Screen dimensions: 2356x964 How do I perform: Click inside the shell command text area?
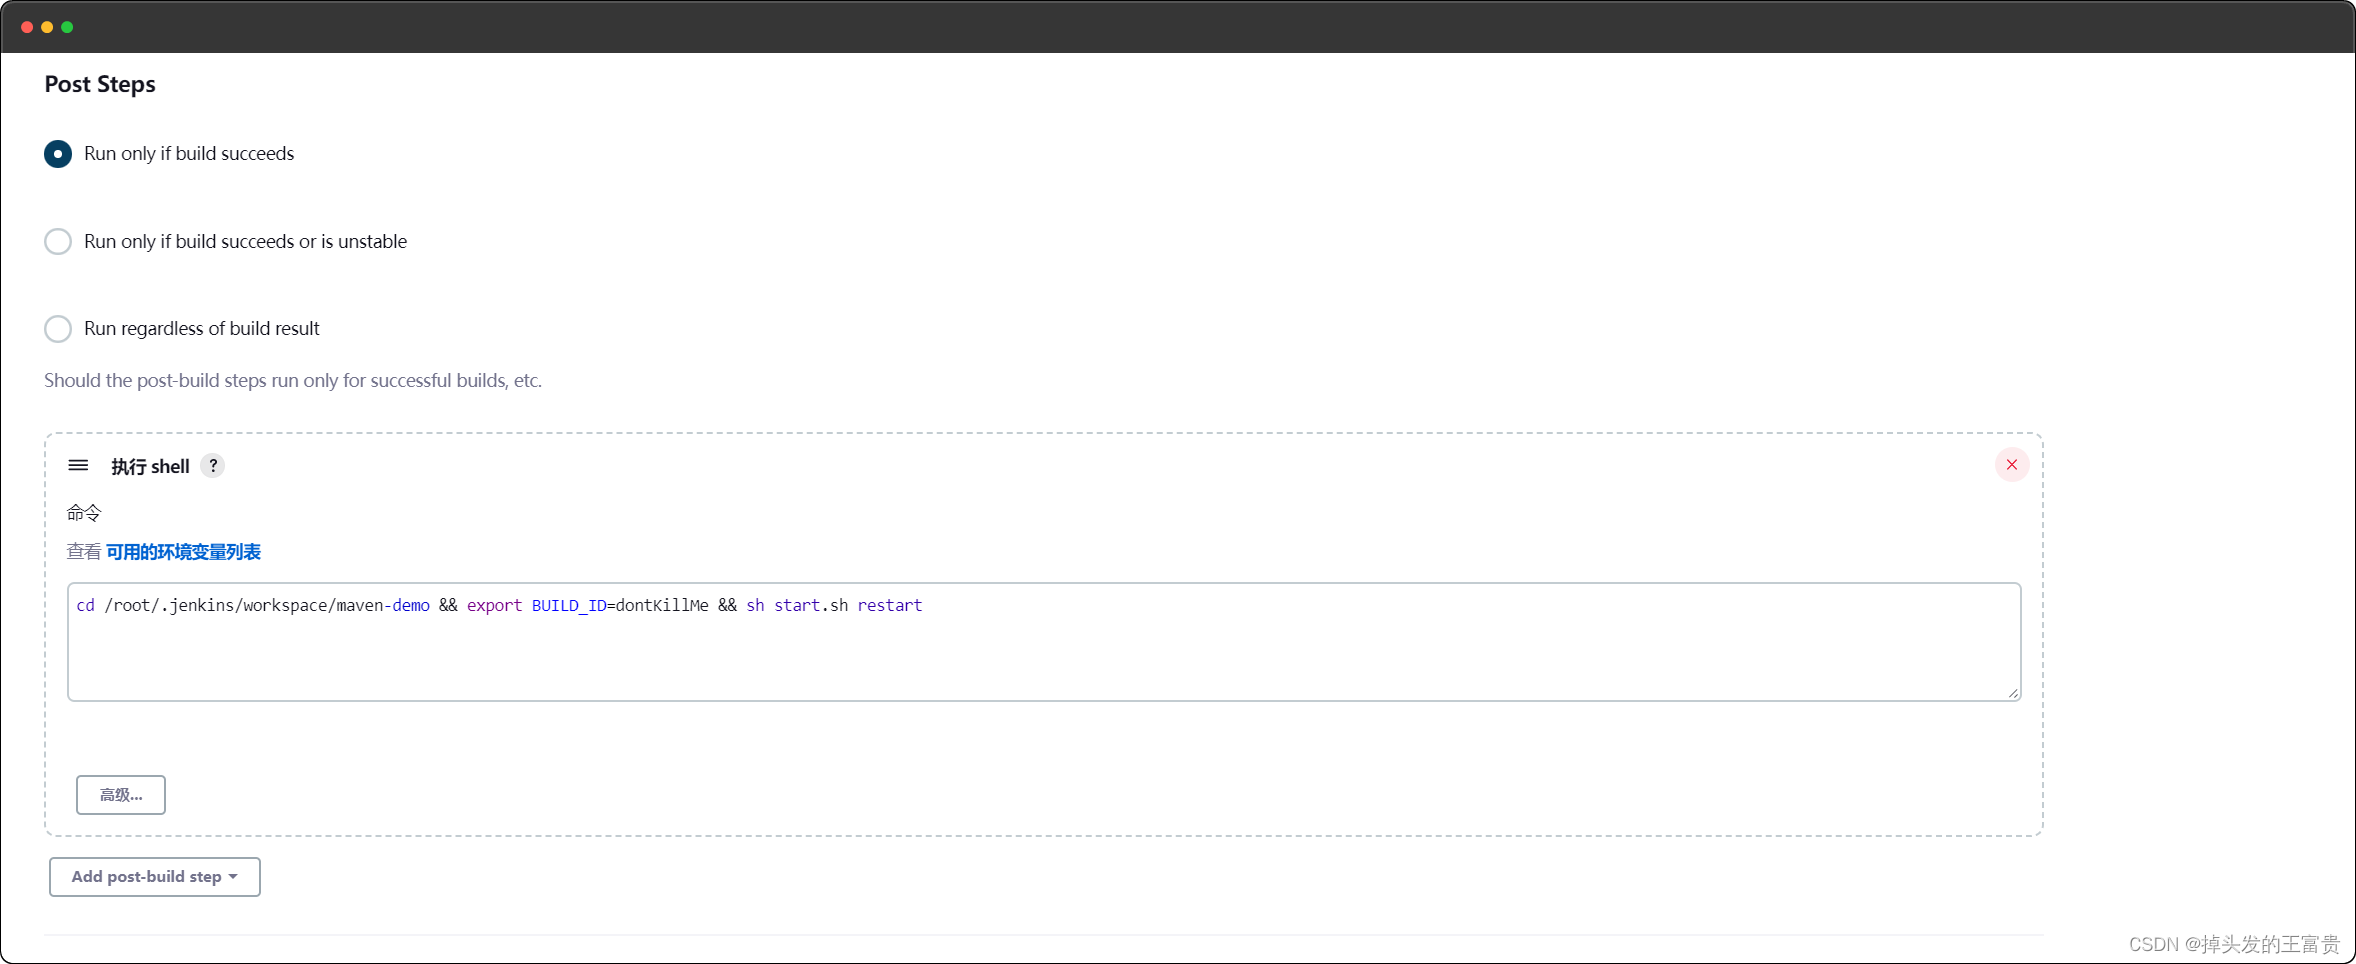point(1044,642)
